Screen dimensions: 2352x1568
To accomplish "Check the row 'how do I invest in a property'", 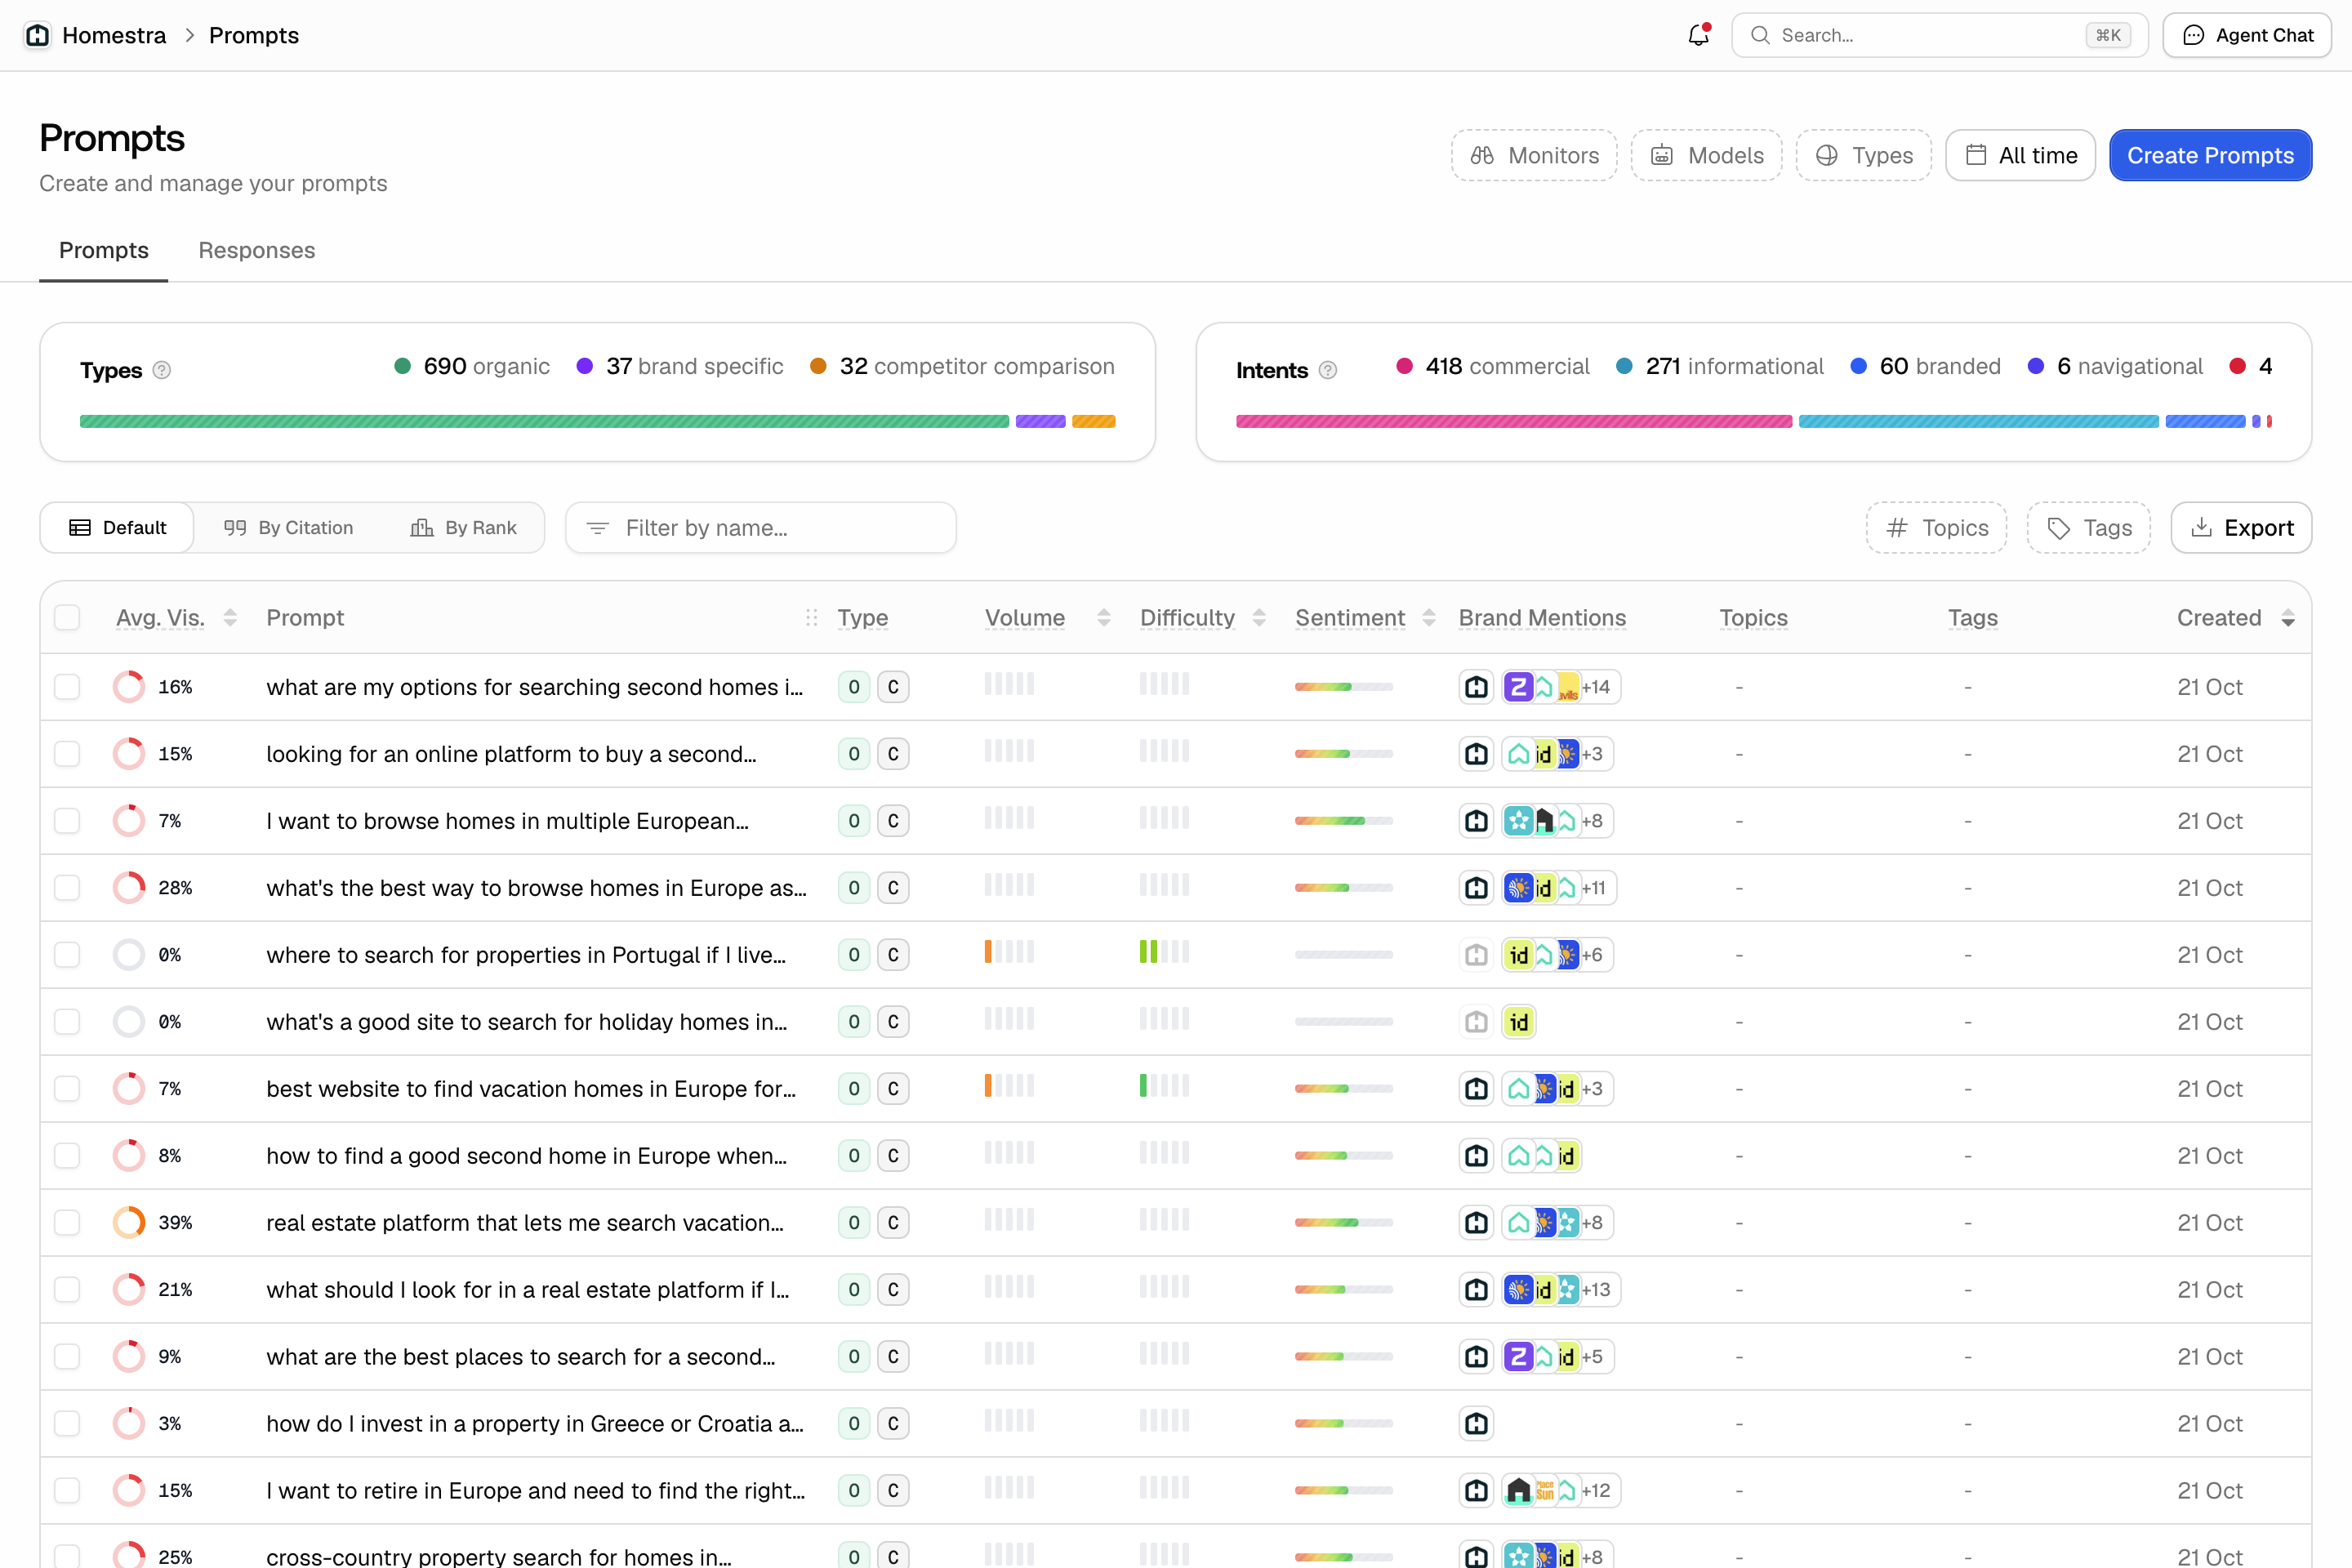I will tap(67, 1424).
